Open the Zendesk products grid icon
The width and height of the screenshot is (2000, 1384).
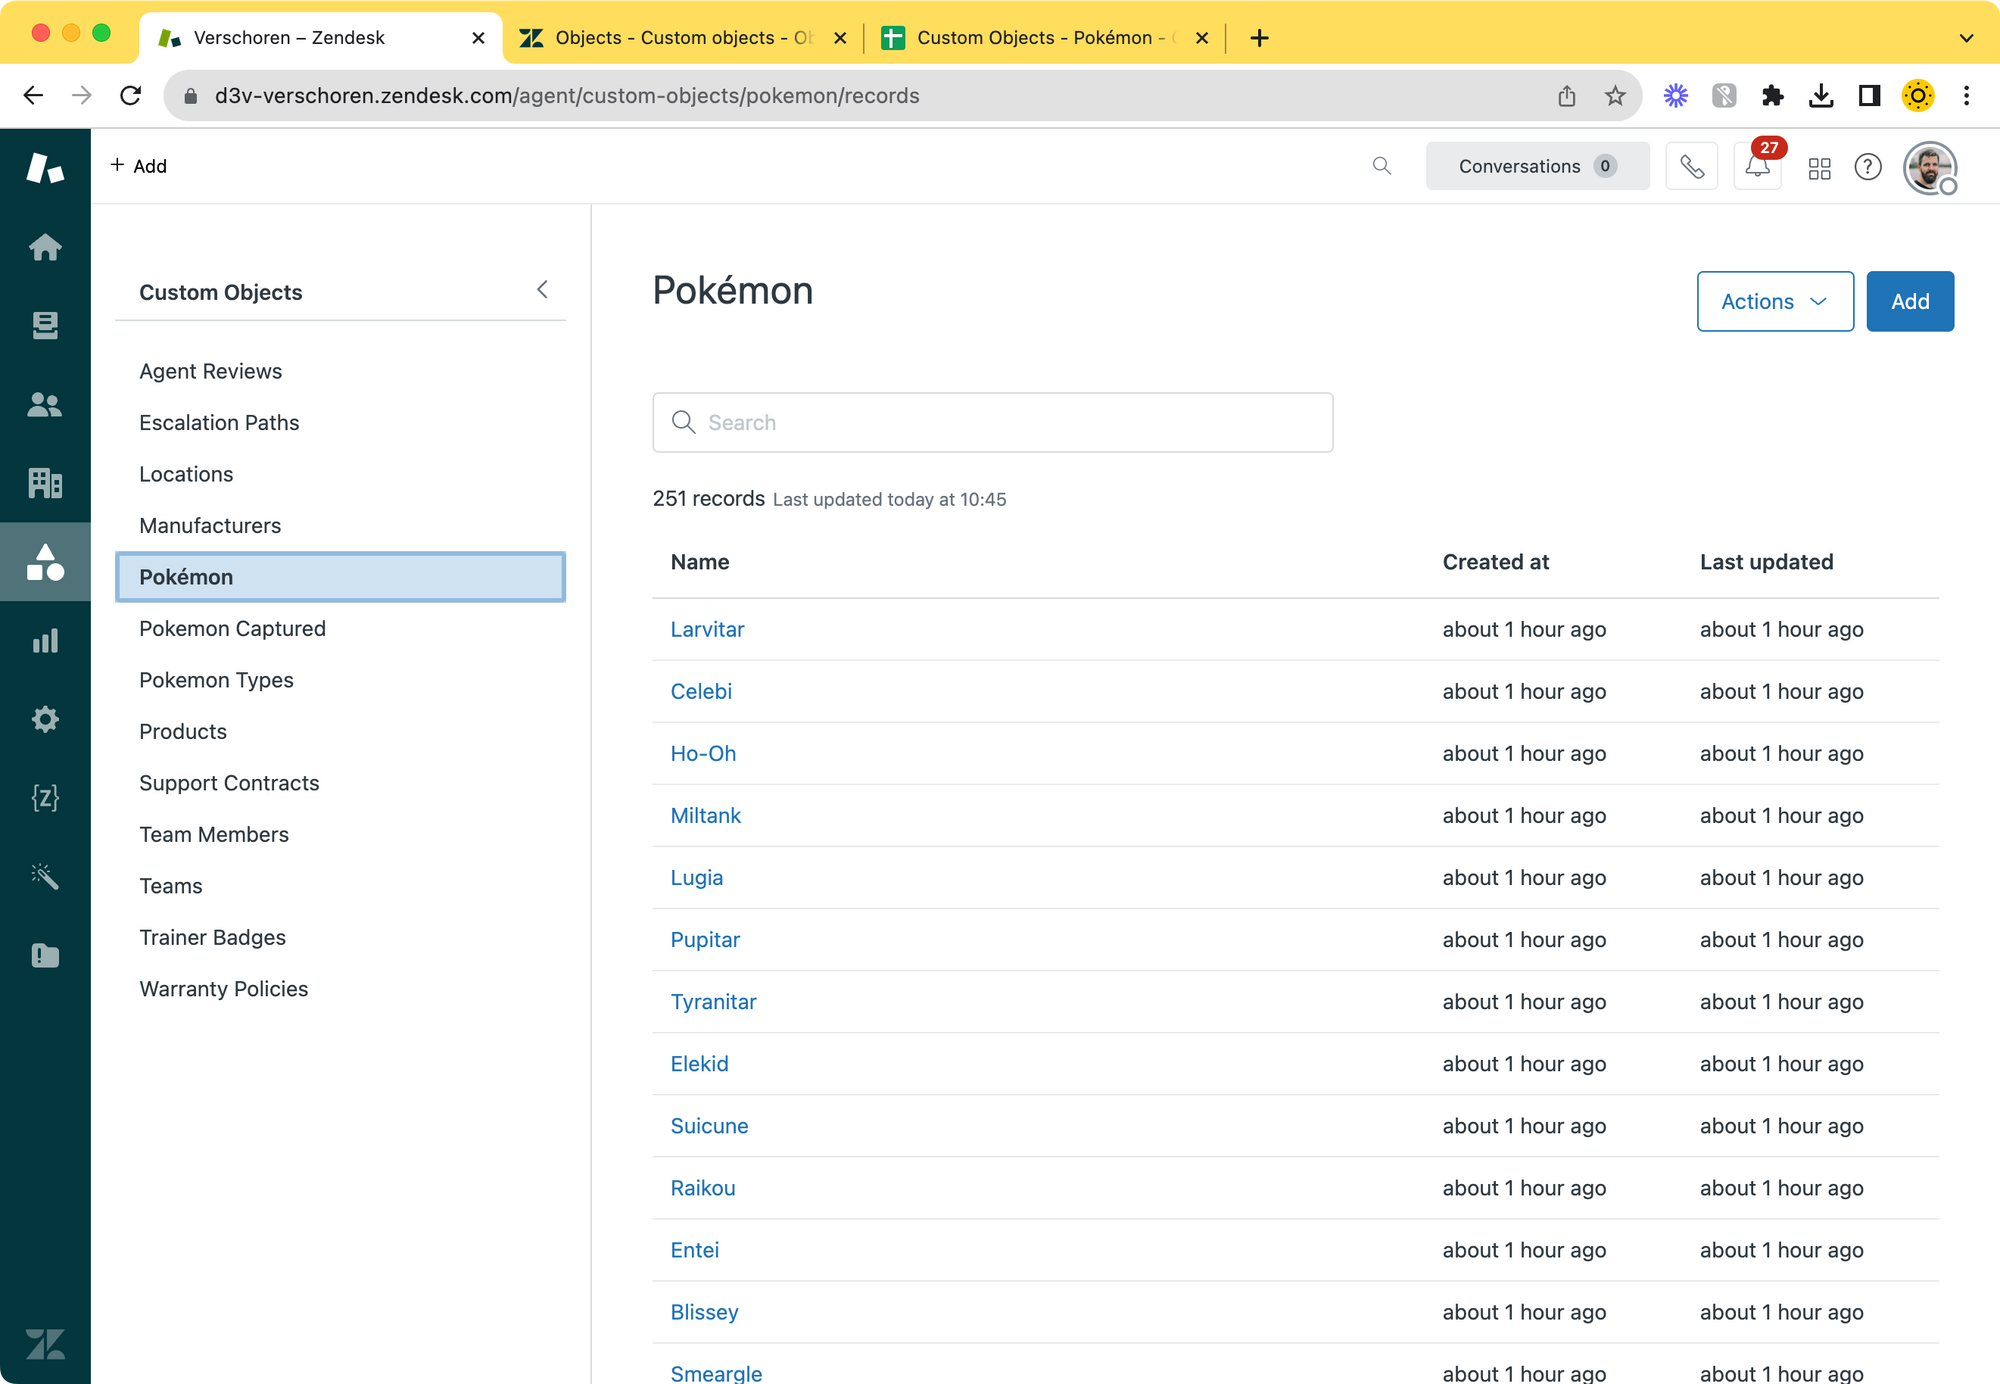(x=1819, y=168)
